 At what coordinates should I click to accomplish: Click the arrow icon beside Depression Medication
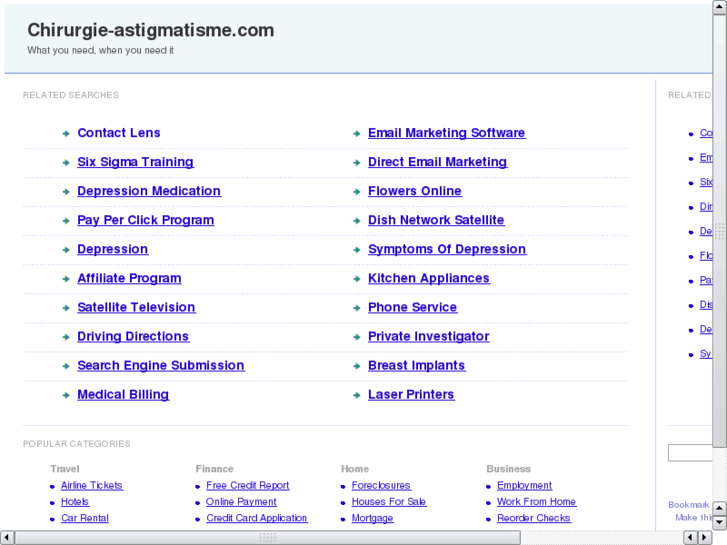pos(66,192)
